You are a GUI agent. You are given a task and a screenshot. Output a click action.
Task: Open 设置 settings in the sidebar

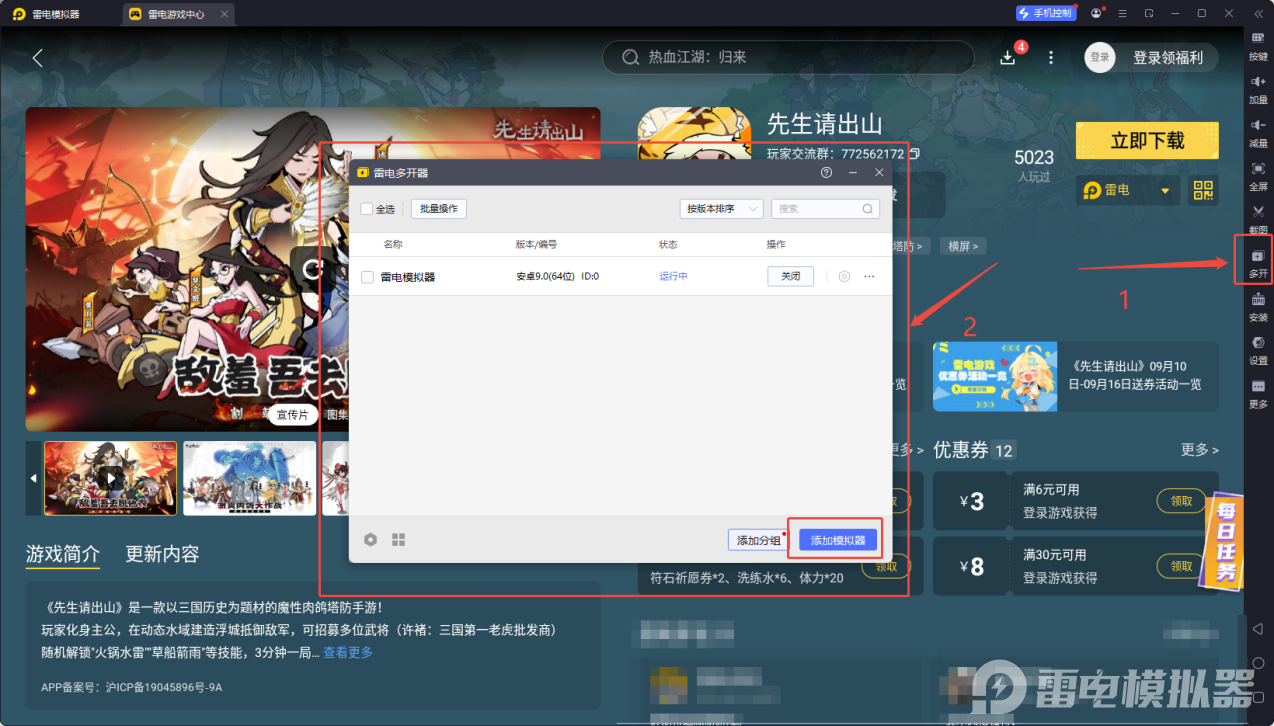pyautogui.click(x=1258, y=350)
